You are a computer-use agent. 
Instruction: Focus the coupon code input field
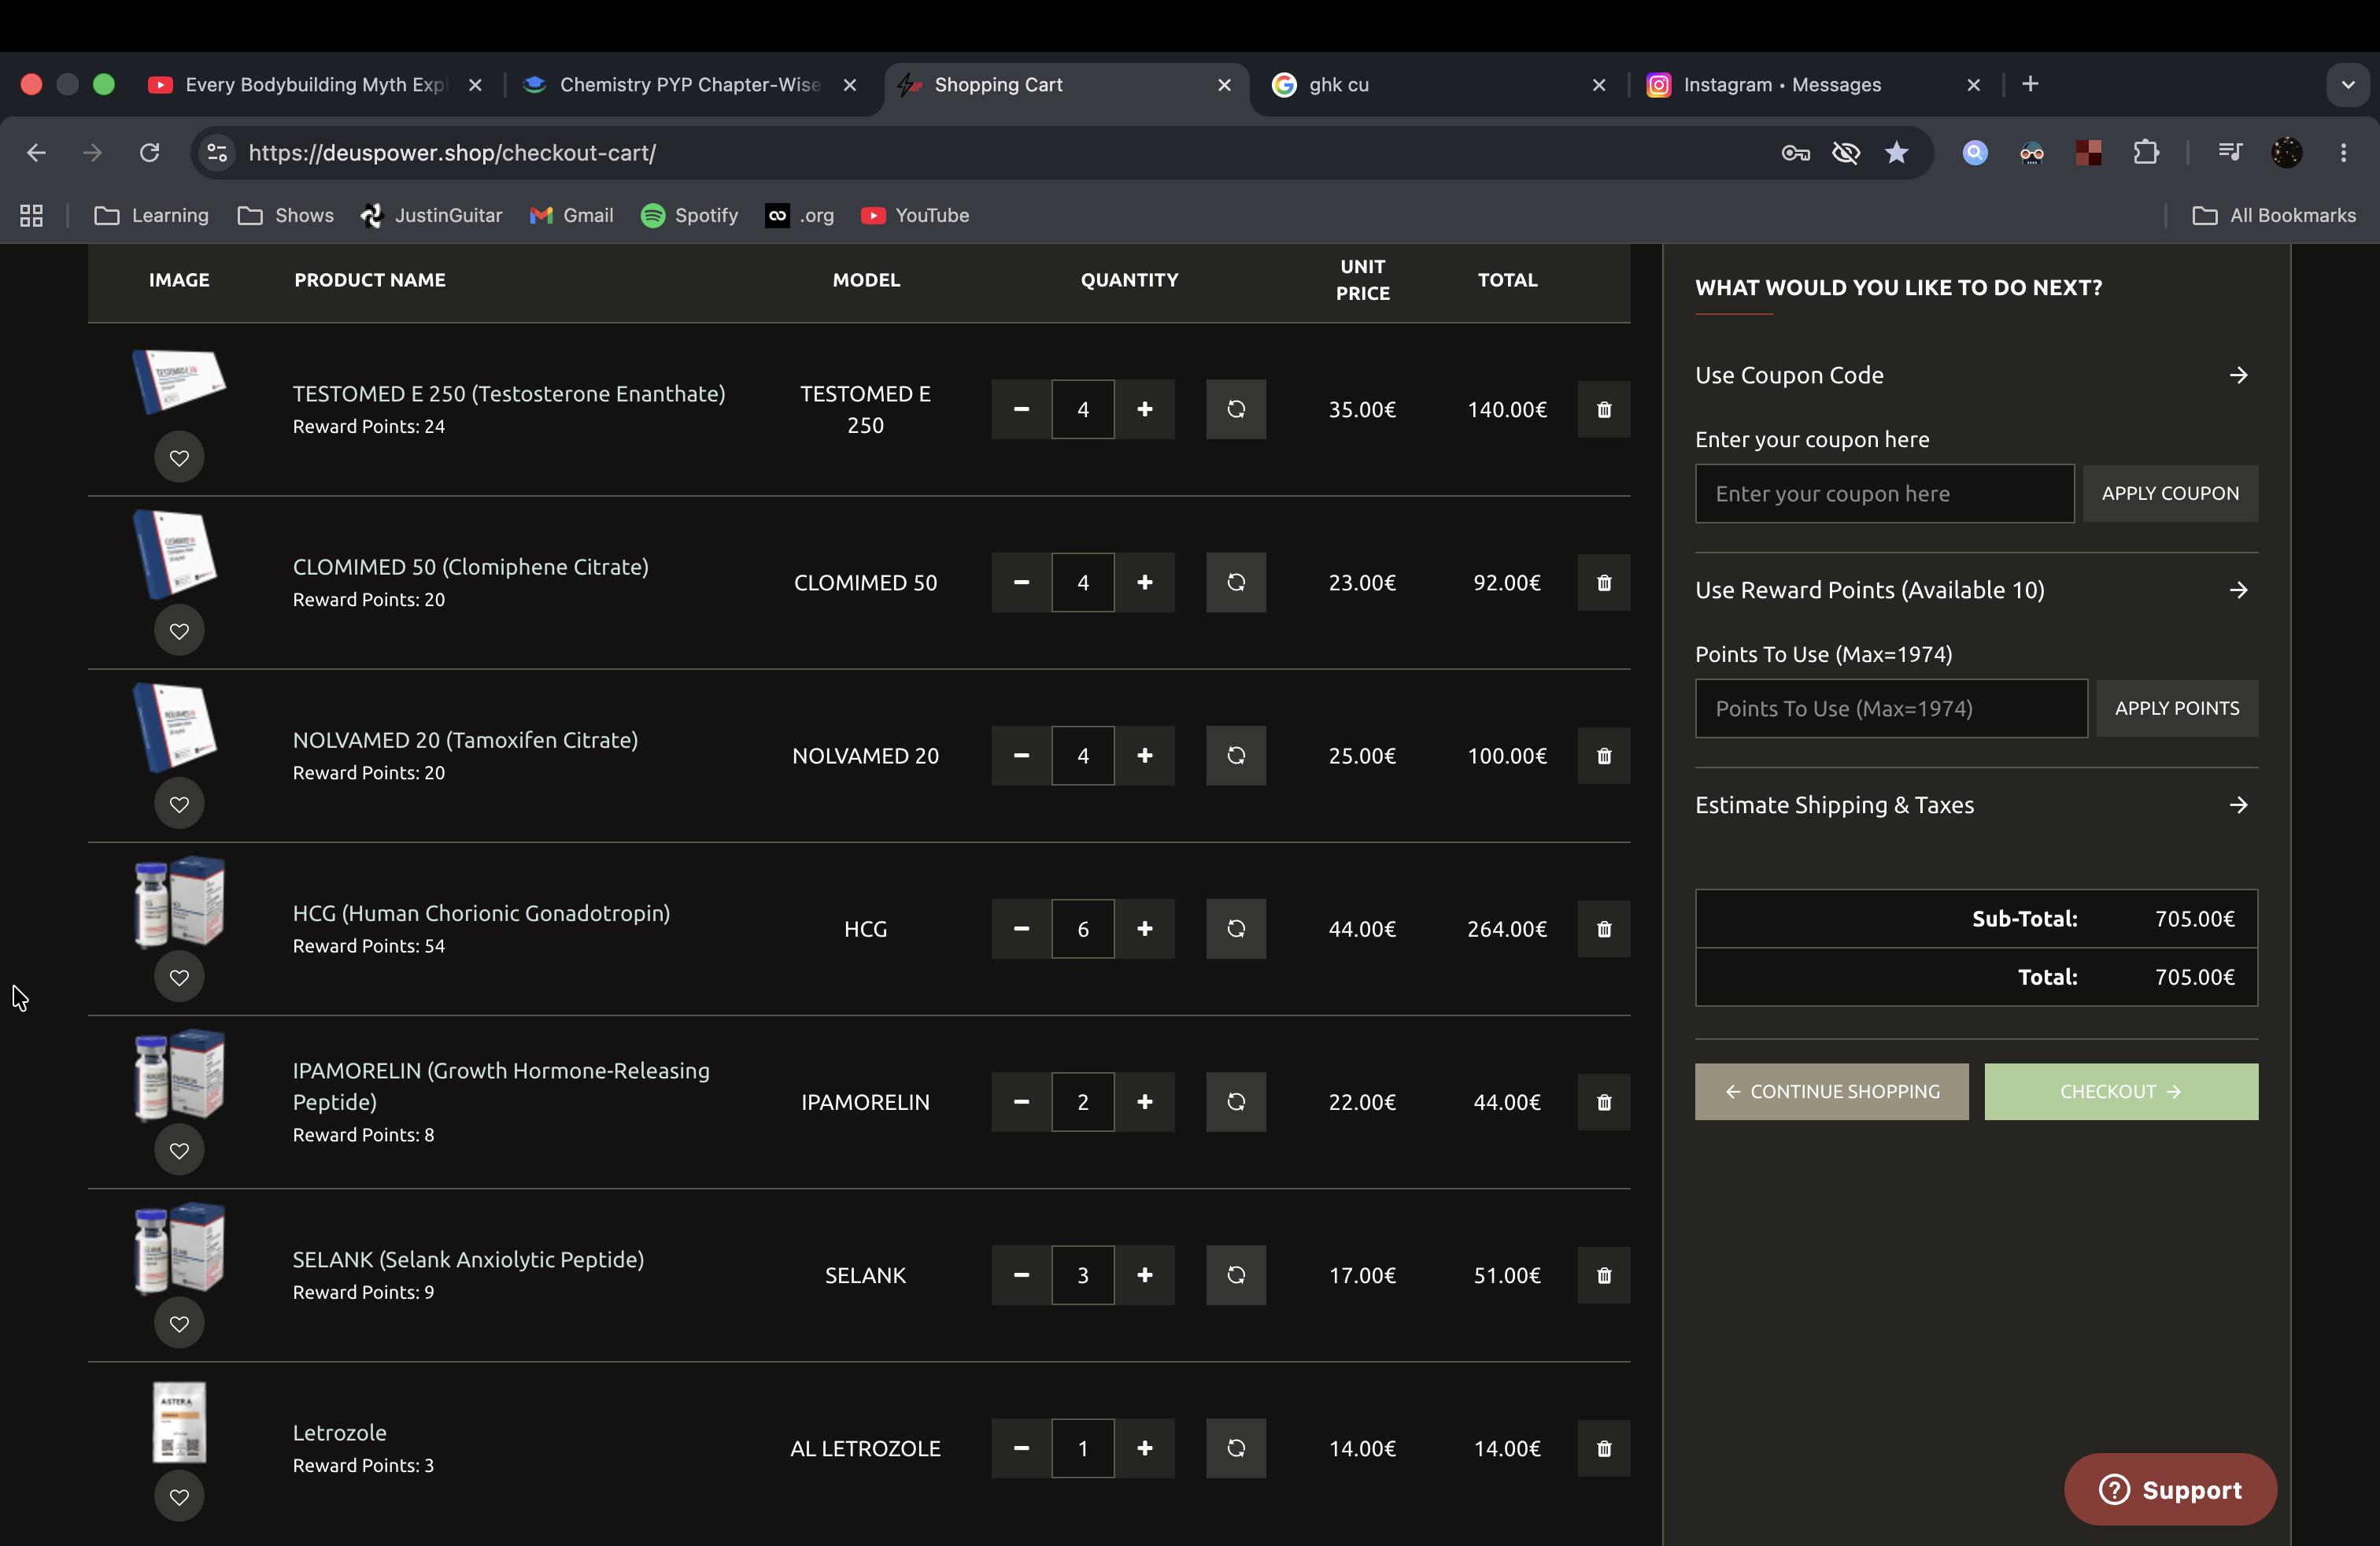point(1884,493)
